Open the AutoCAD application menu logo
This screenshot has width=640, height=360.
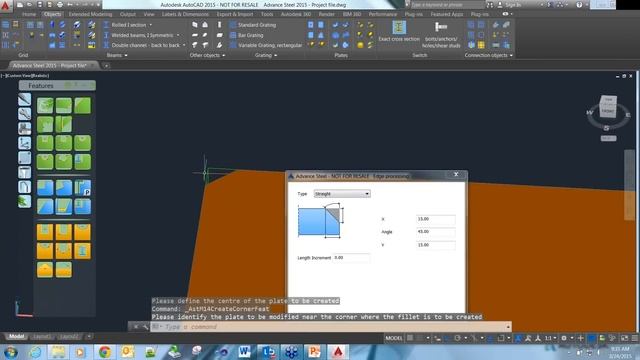click(x=5, y=5)
